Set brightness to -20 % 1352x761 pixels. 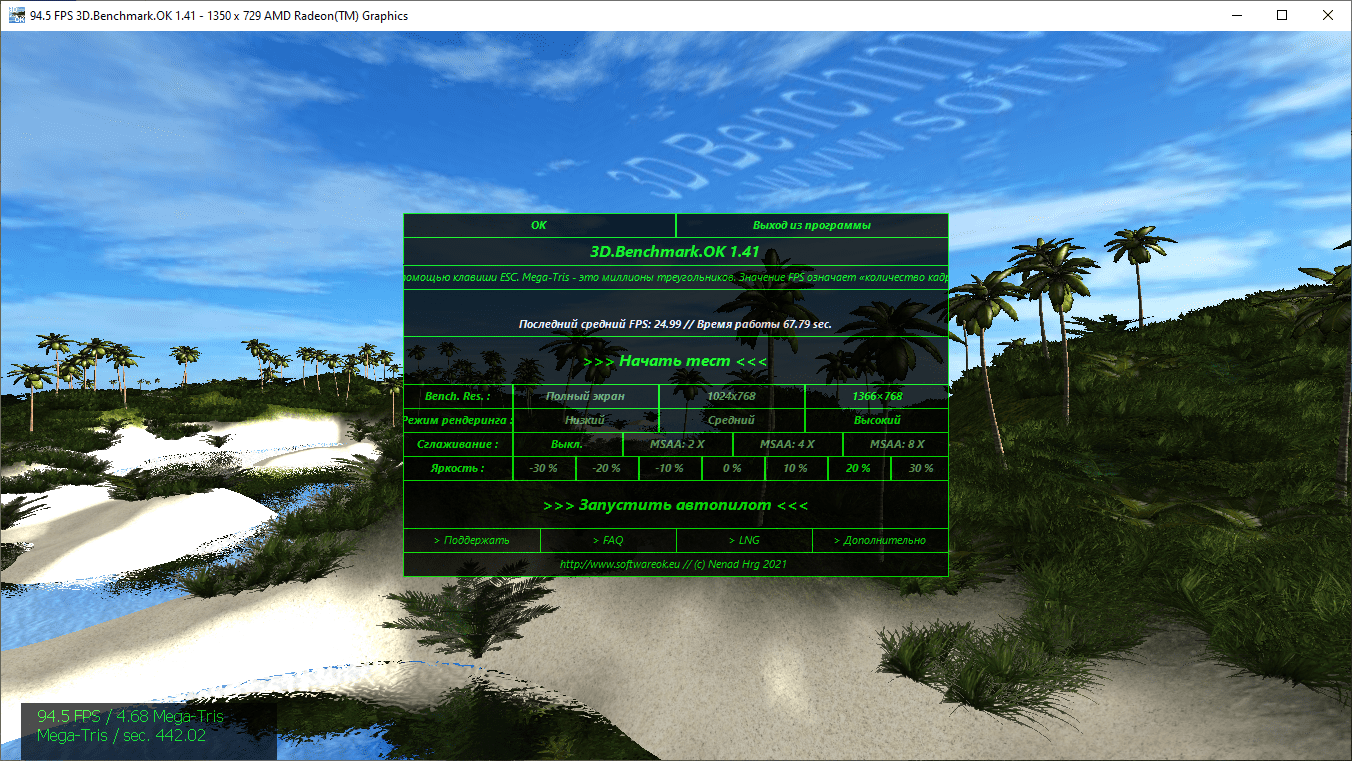(x=607, y=468)
